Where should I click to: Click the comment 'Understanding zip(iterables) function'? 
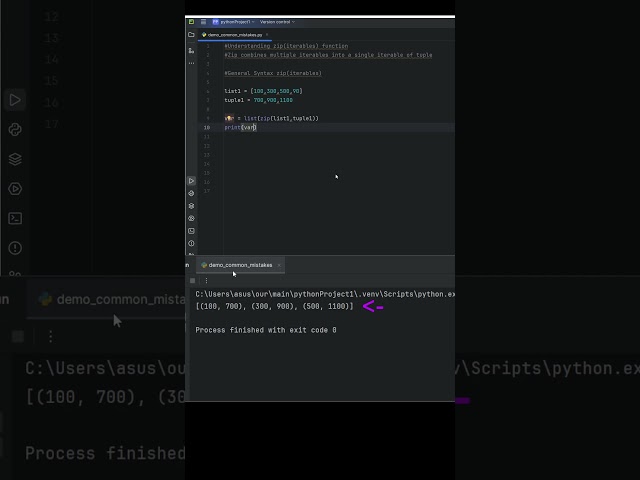point(286,46)
